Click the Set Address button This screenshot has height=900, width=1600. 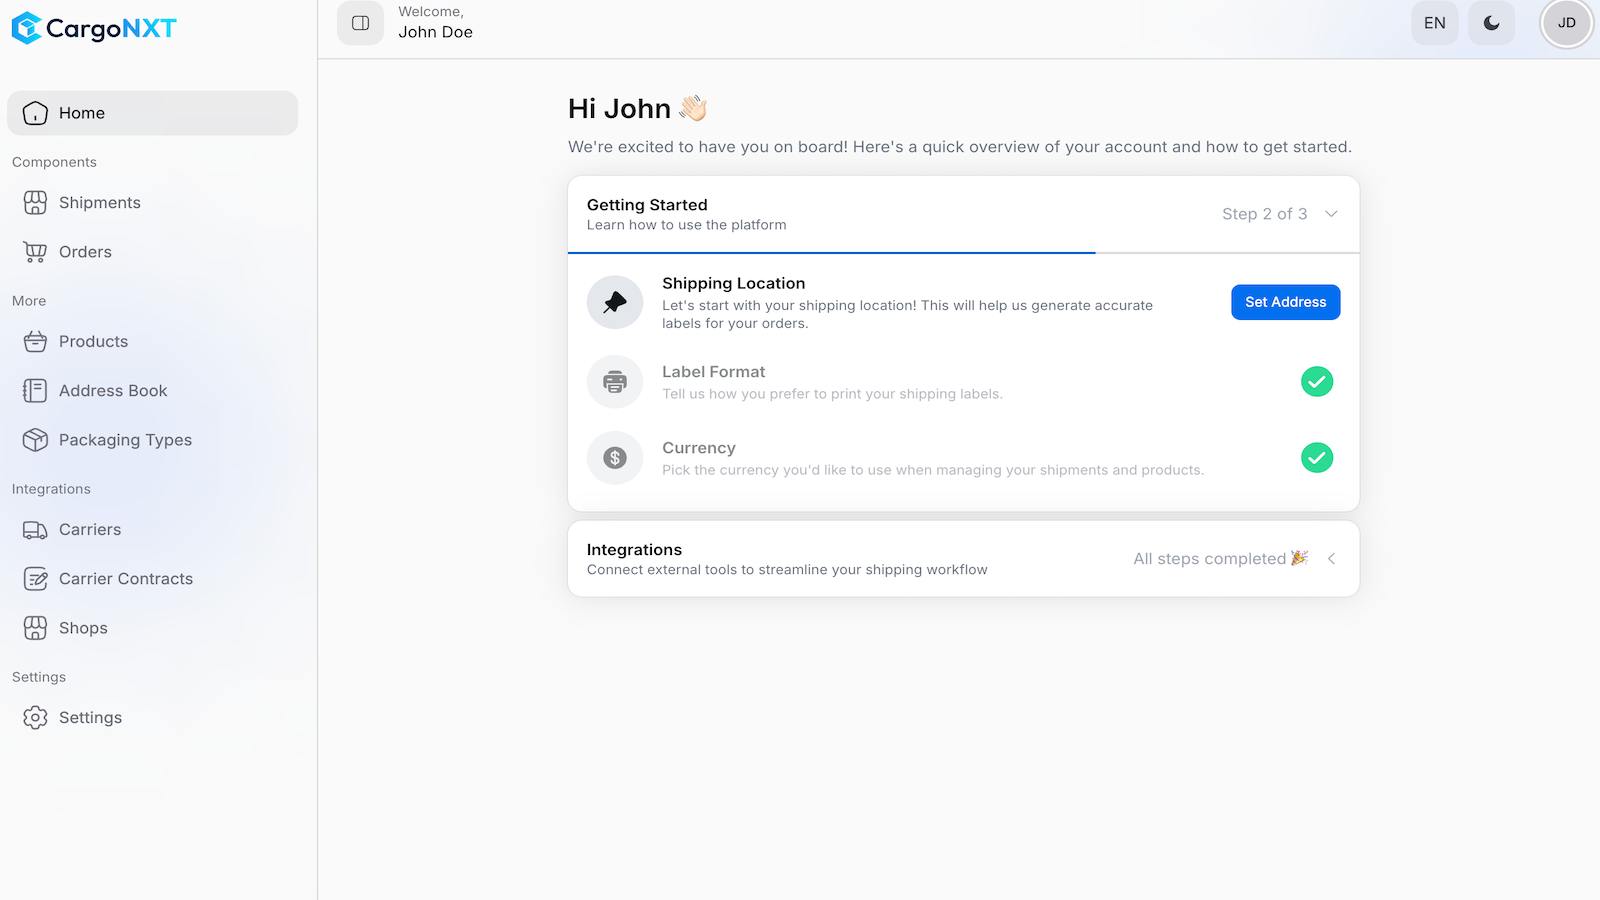tap(1285, 302)
